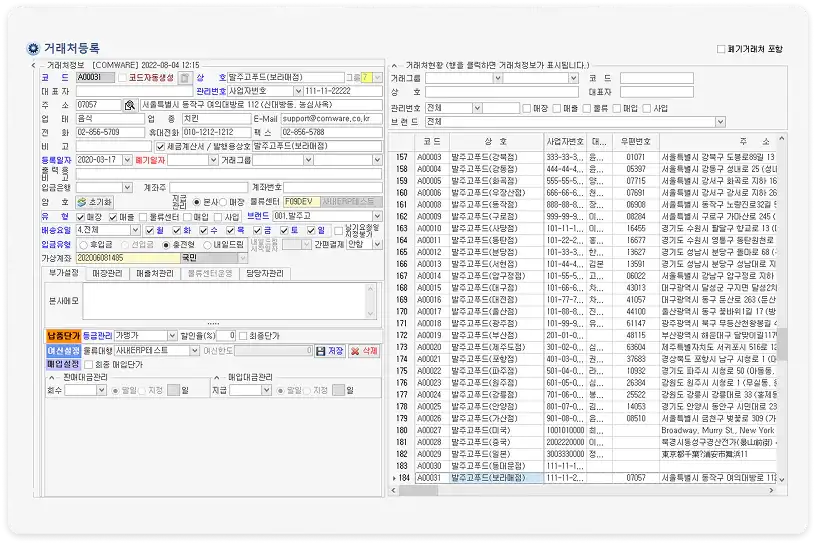Click the 여신설정 section label

63,351
